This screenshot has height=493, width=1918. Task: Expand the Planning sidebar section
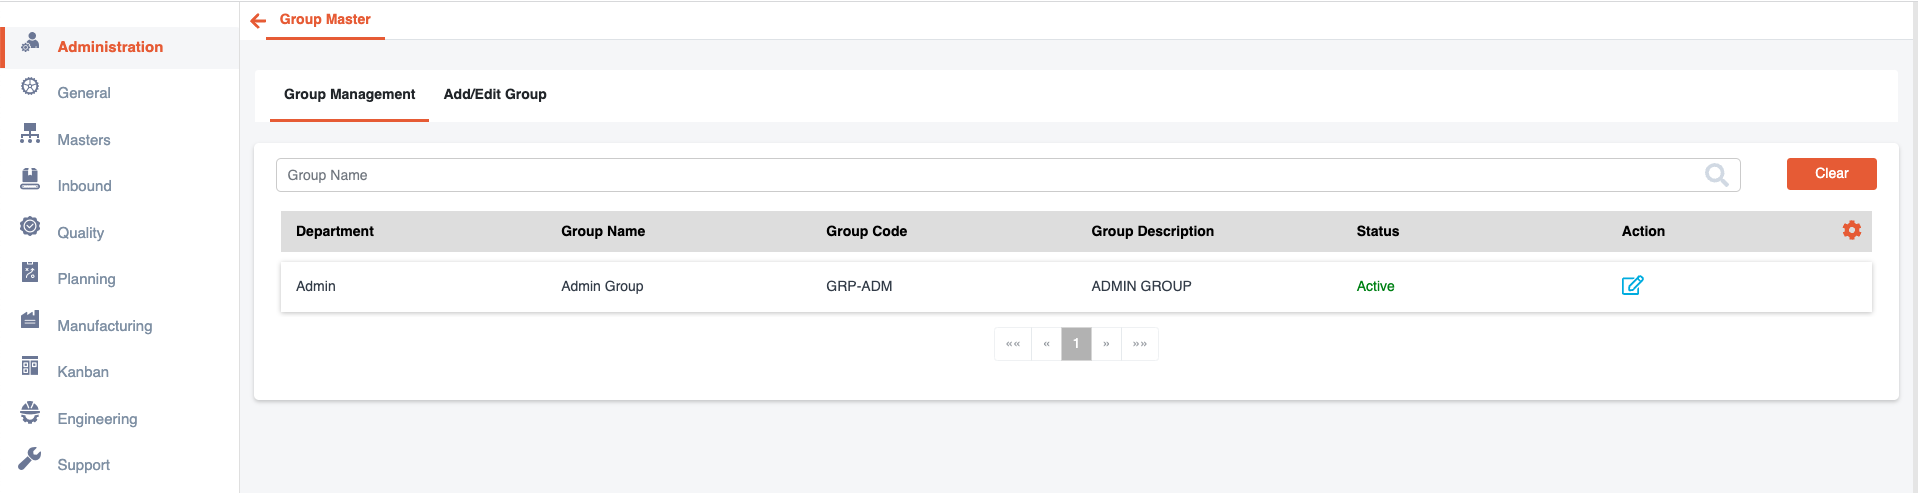click(86, 279)
